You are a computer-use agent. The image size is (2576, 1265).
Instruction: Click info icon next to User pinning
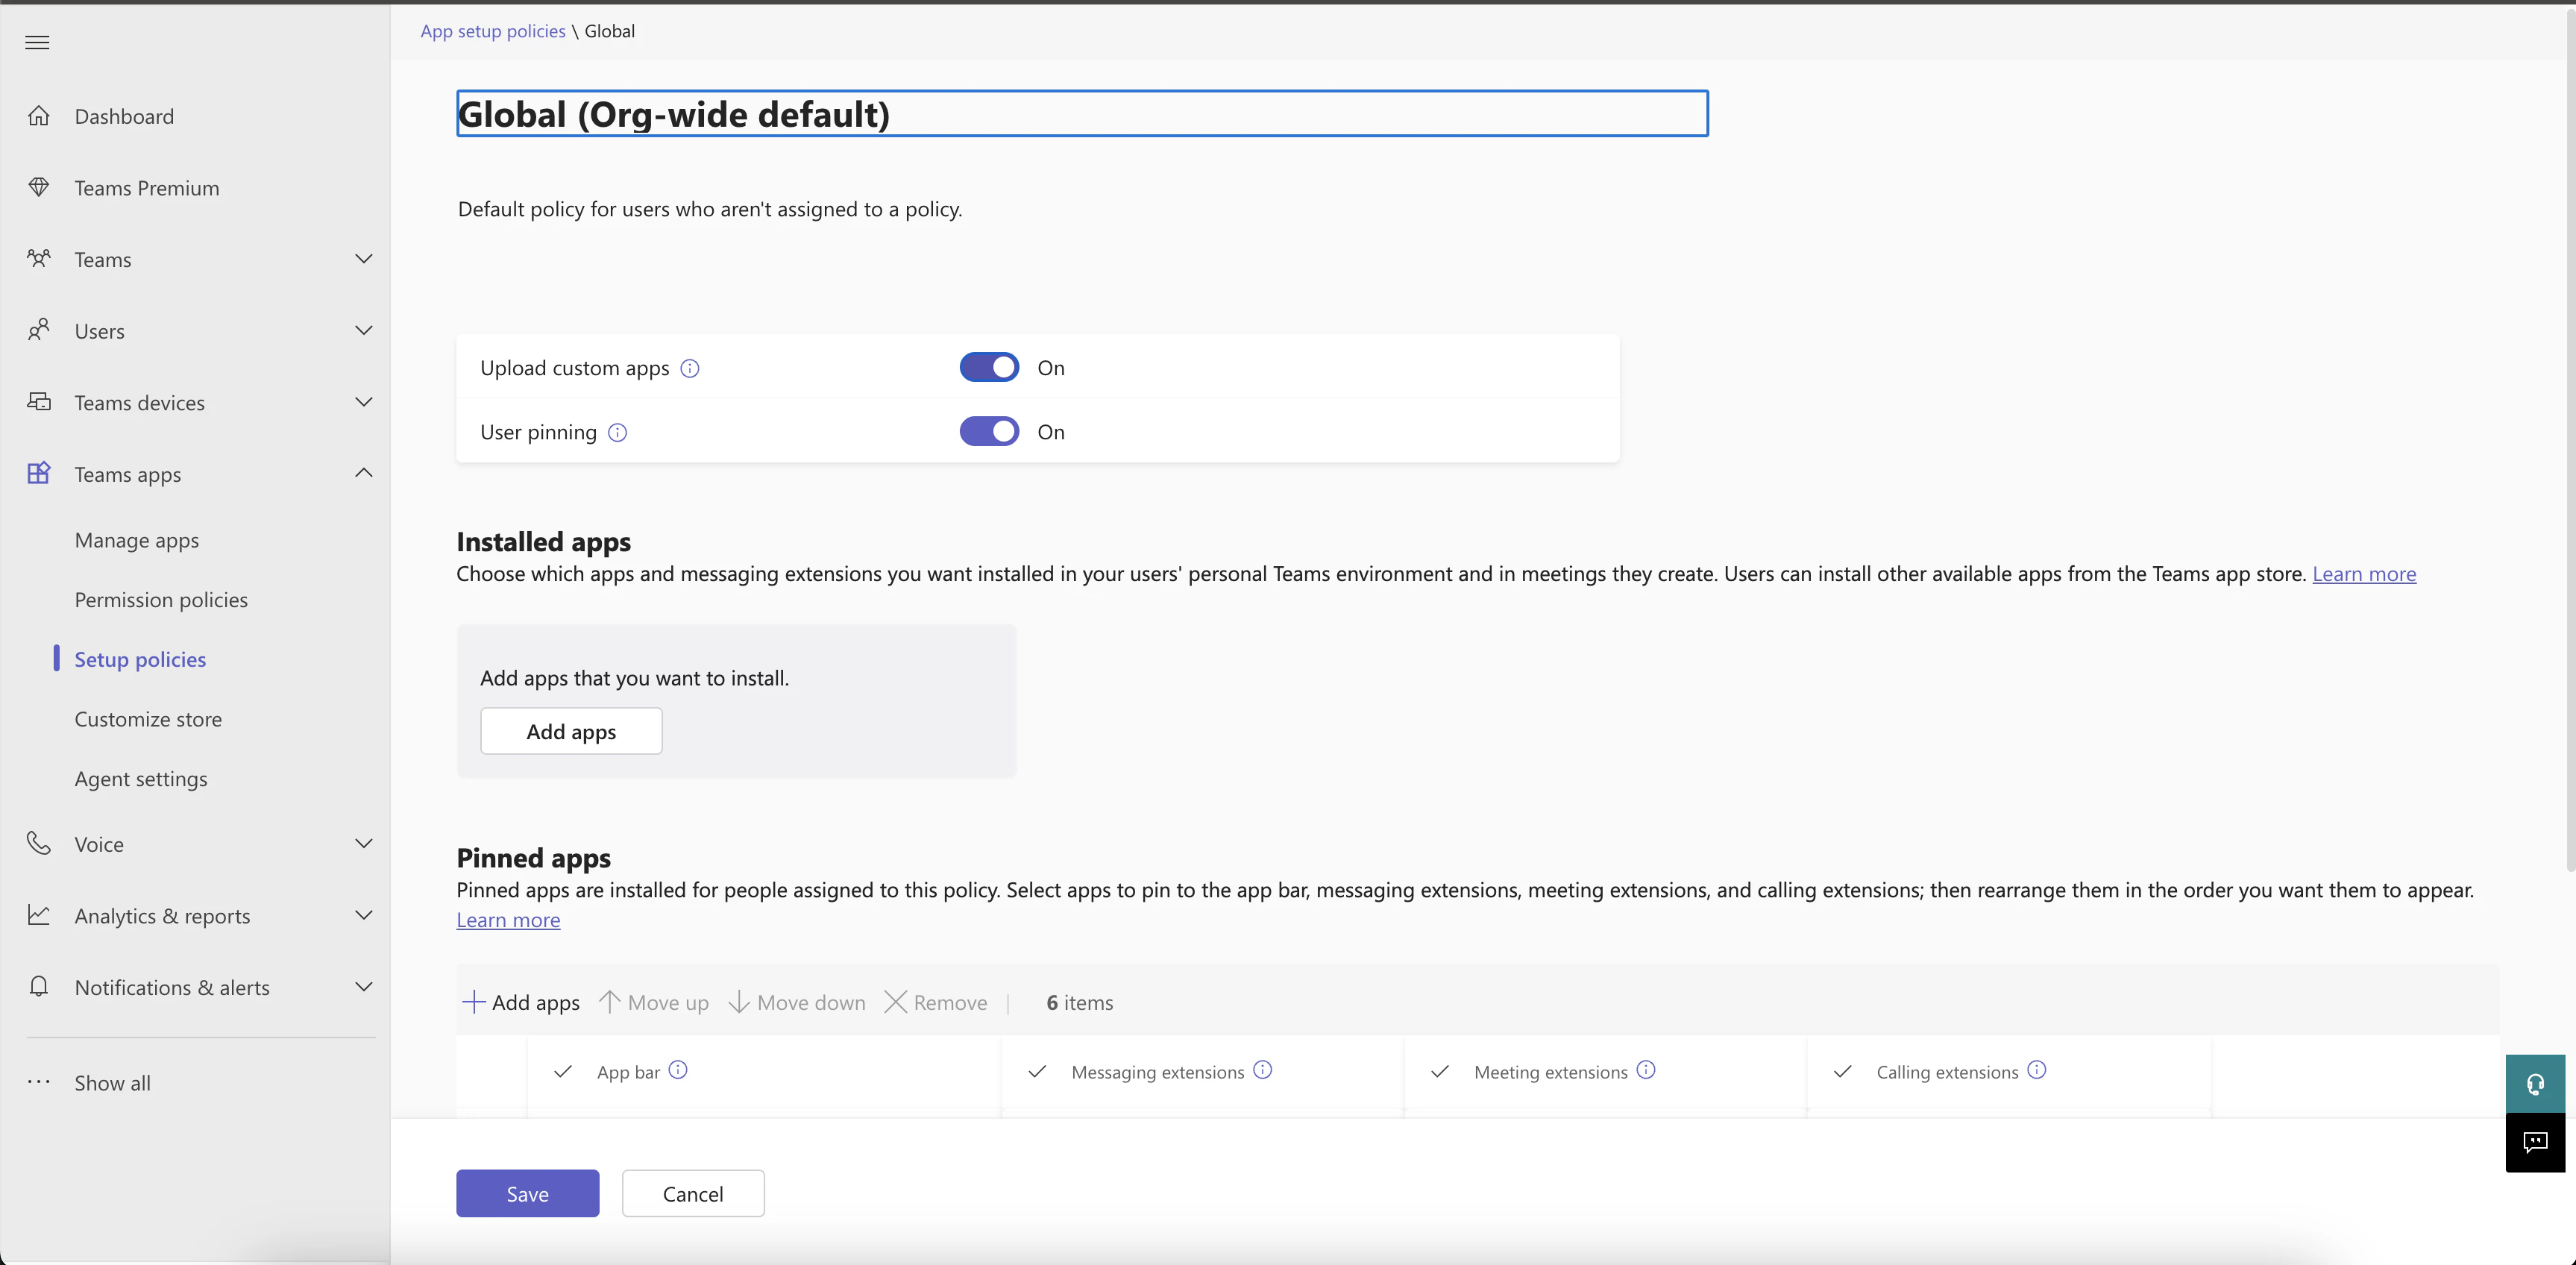[x=618, y=432]
